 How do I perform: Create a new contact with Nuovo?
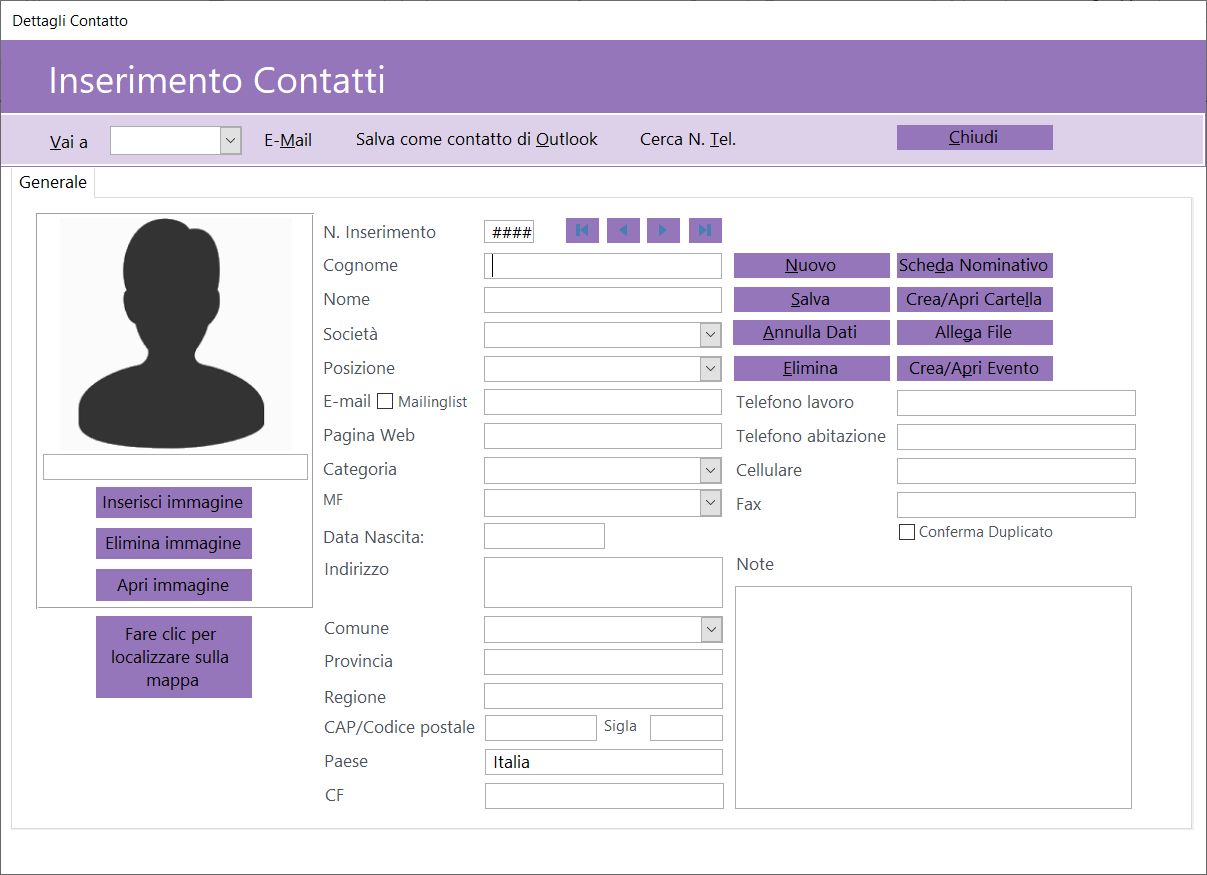click(x=811, y=265)
